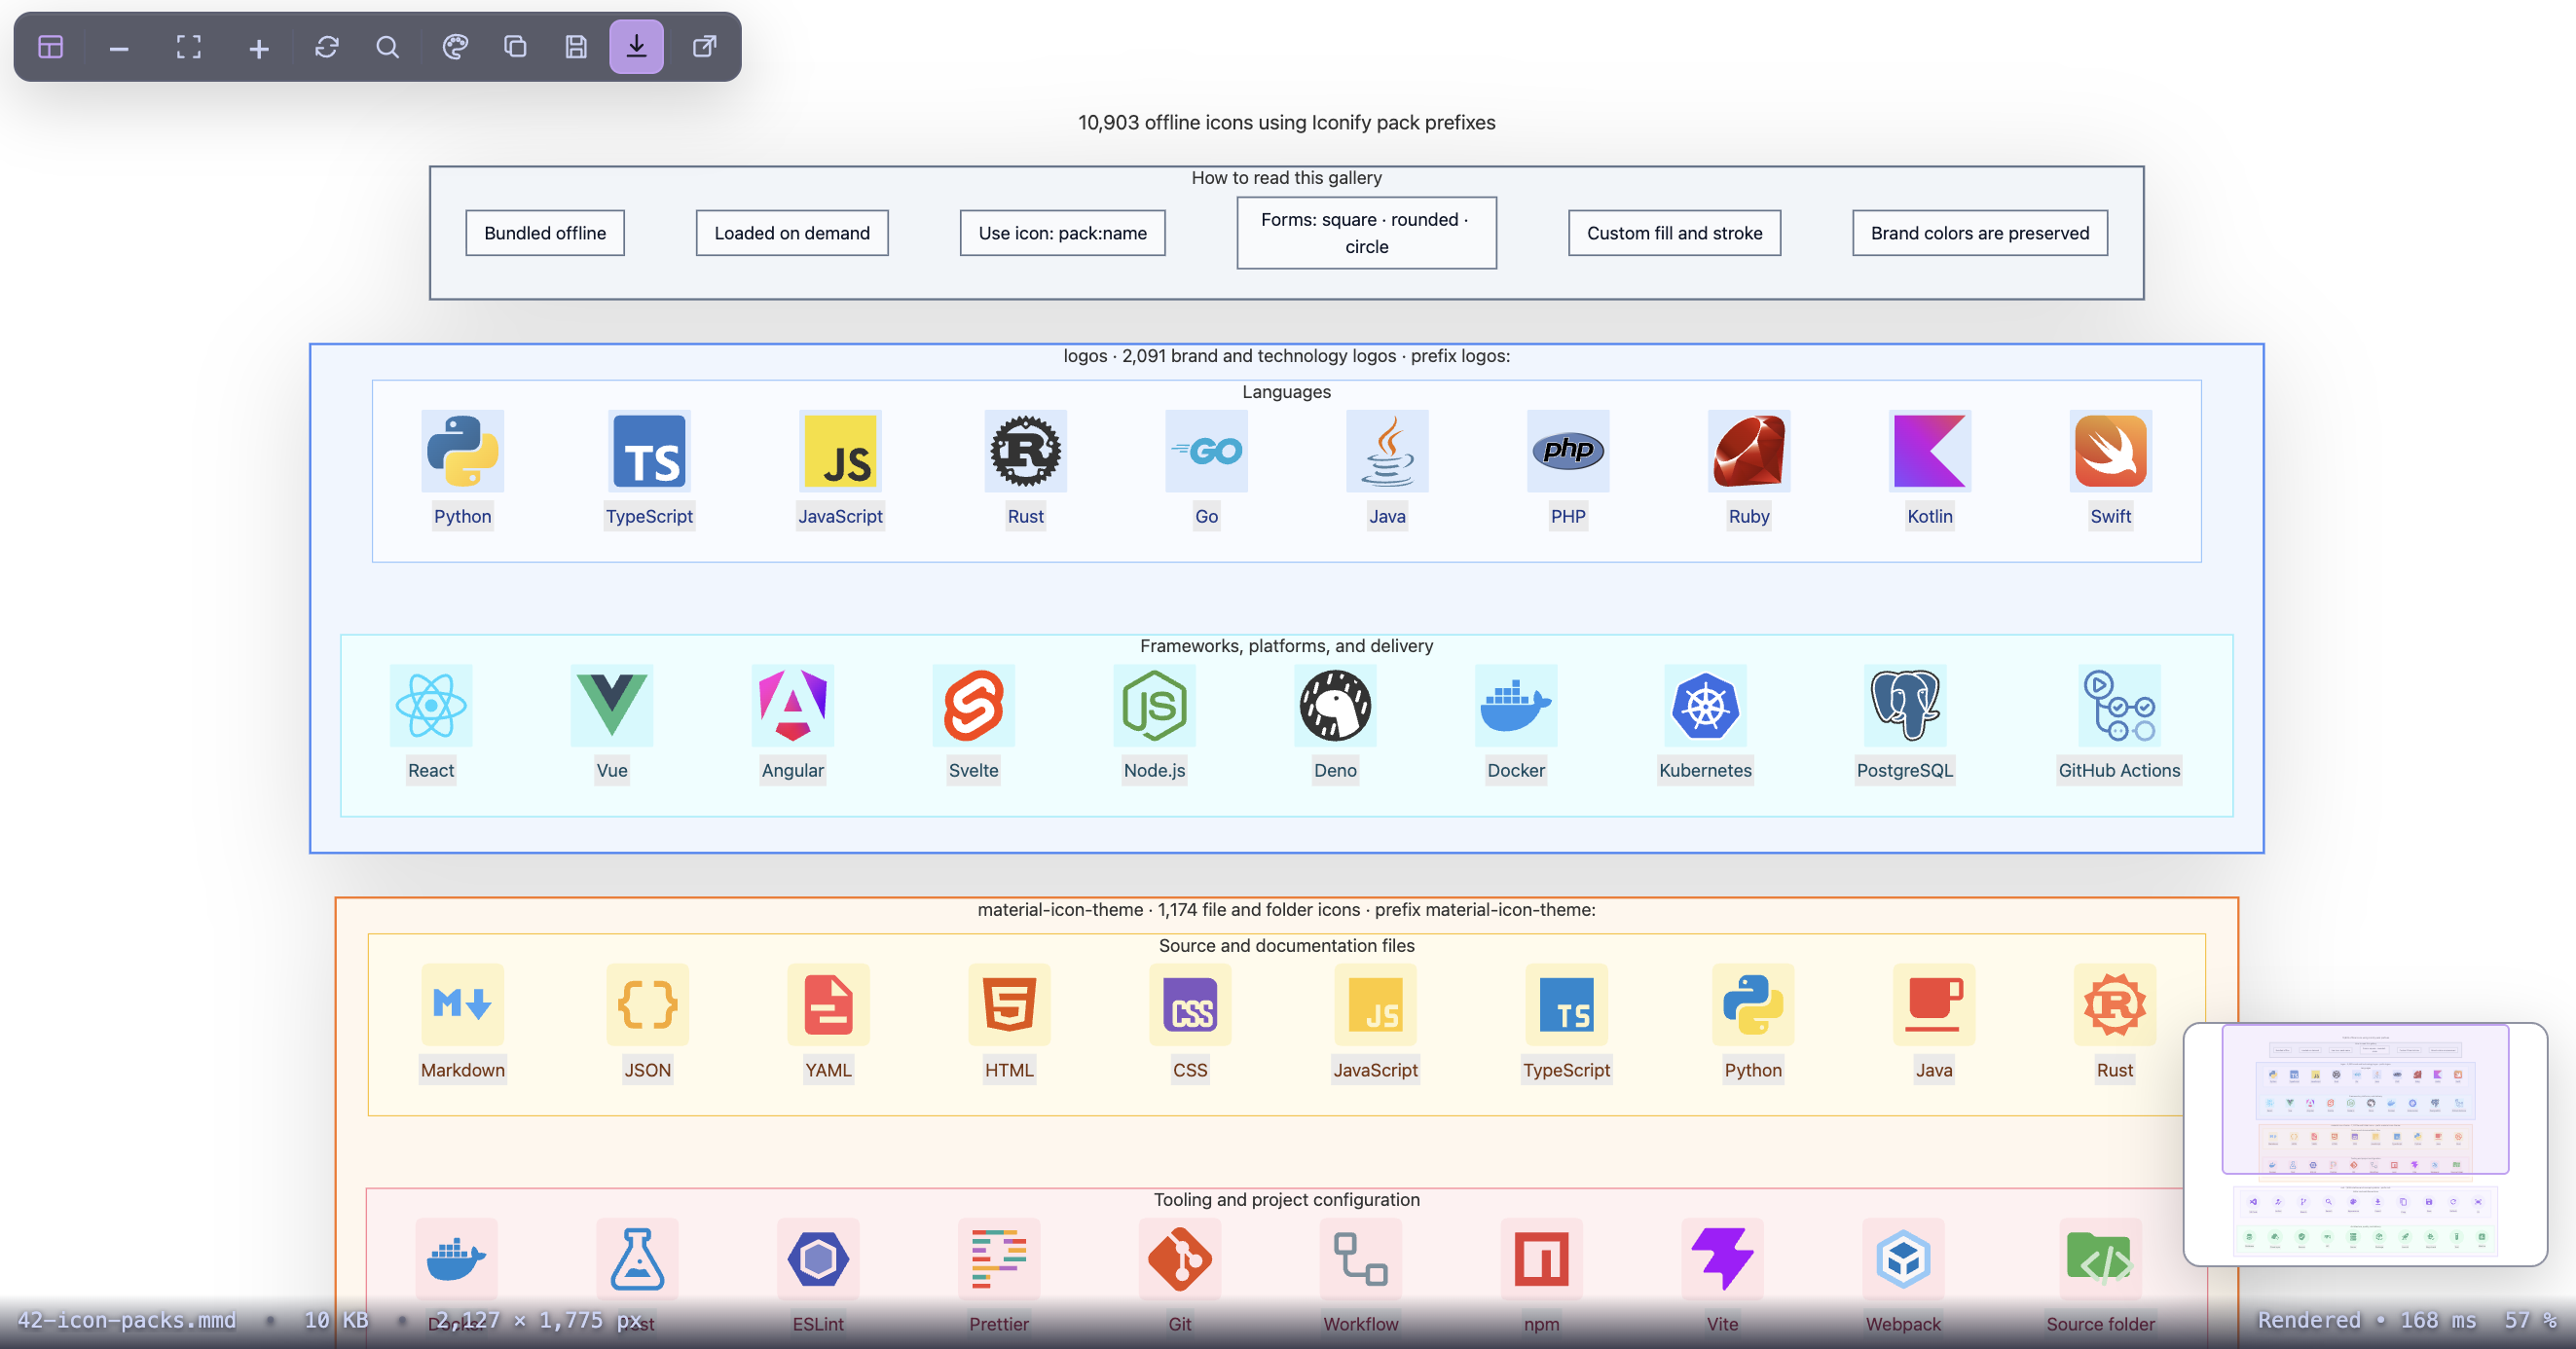Image resolution: width=2576 pixels, height=1349 pixels.
Task: Select the Forms square rounded circle node
Action: point(1366,233)
